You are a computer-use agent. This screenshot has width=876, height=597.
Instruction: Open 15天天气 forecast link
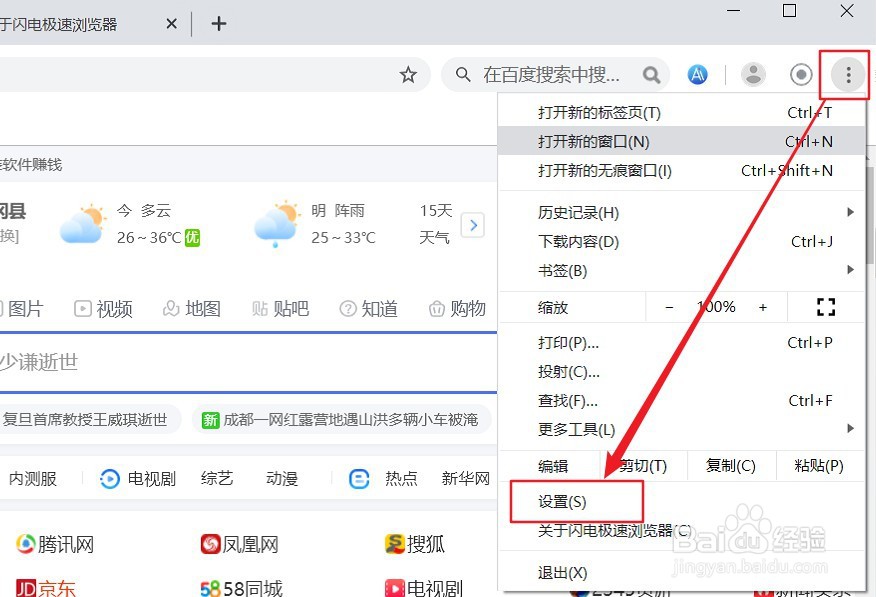(436, 224)
